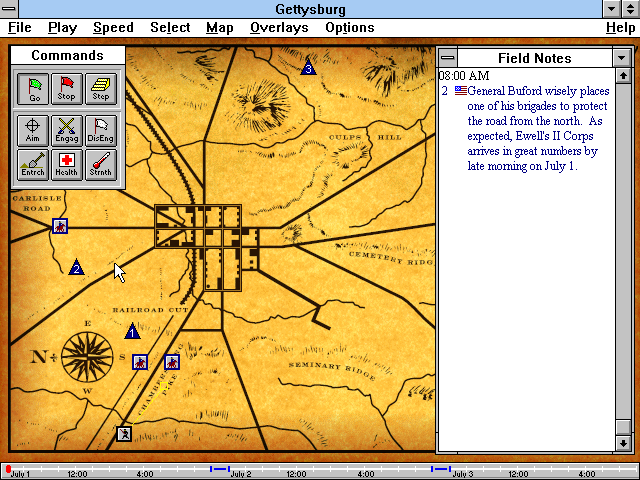Click blue triangle marker number 1

coord(132,331)
